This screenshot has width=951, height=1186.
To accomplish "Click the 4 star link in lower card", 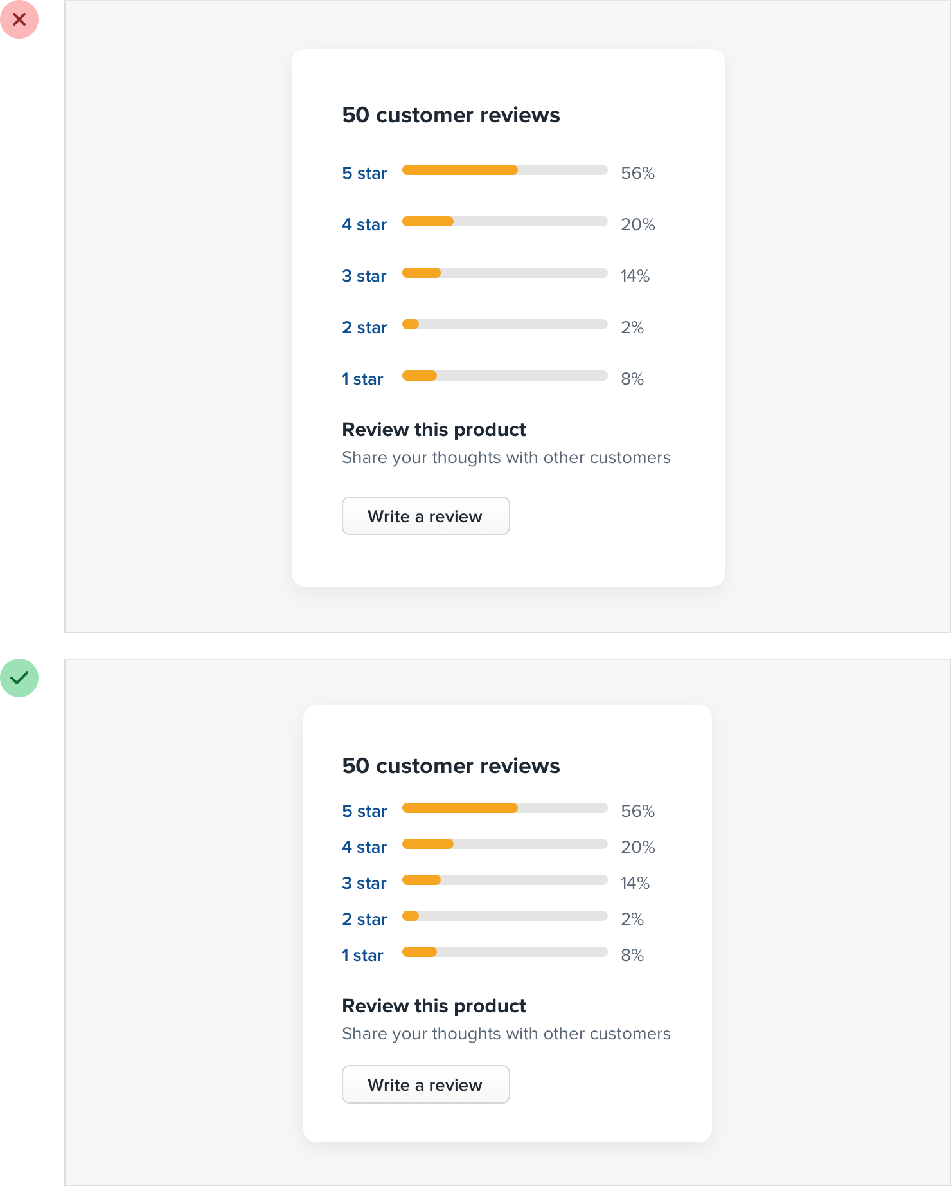I will click(364, 847).
